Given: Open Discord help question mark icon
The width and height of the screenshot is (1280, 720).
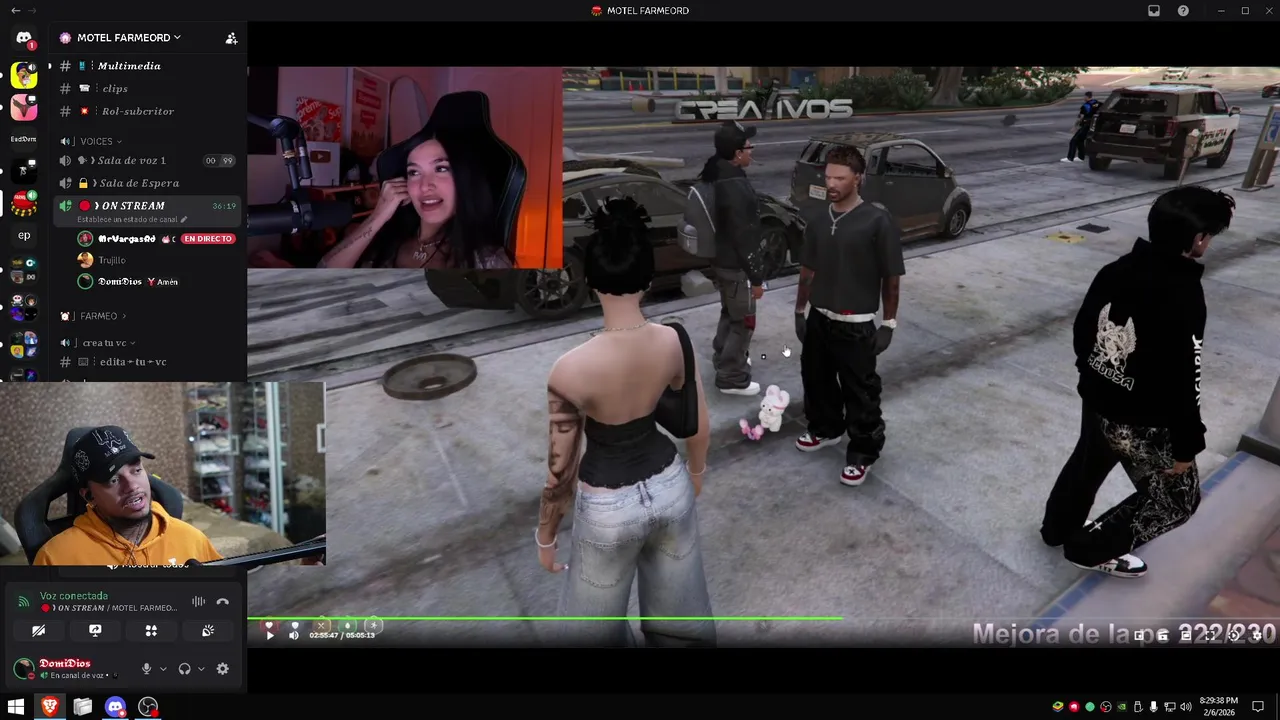Looking at the screenshot, I should (1184, 11).
